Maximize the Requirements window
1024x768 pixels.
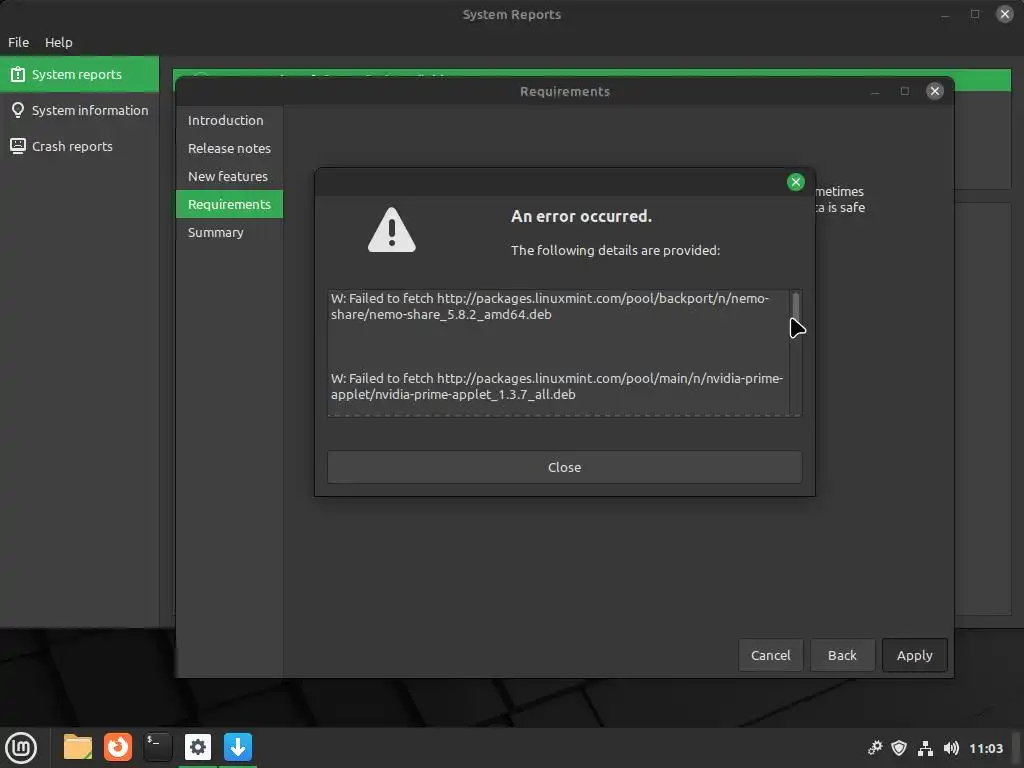(904, 91)
